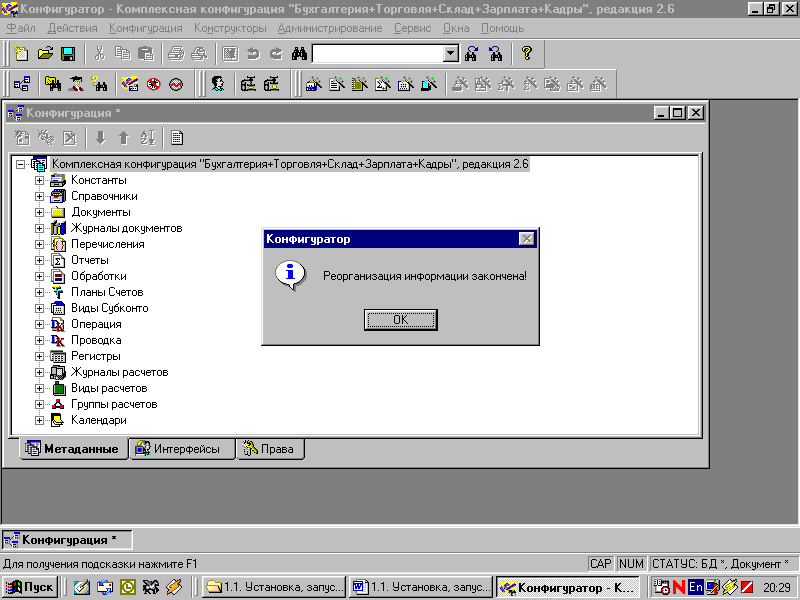
Task: Expand the Перечисления tree node
Action: pyautogui.click(x=39, y=244)
